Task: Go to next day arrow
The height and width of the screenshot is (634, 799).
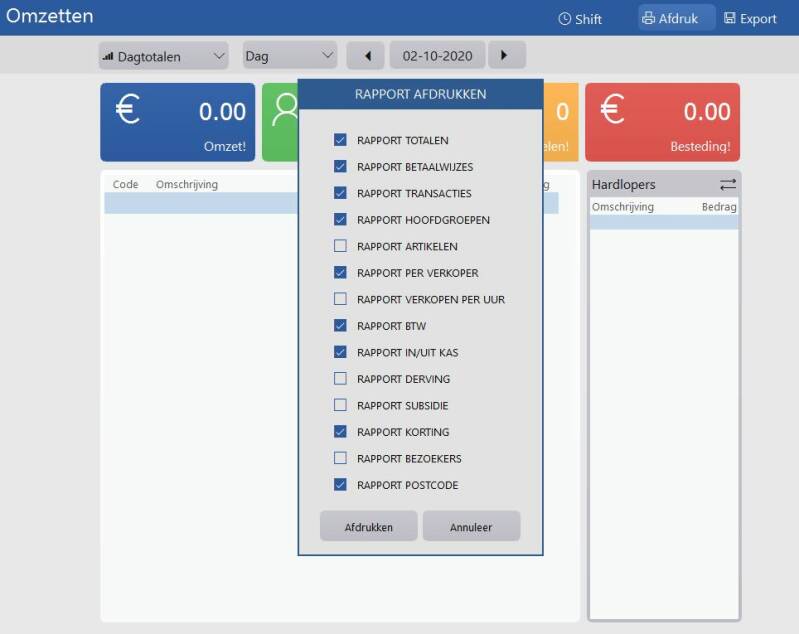Action: (507, 55)
